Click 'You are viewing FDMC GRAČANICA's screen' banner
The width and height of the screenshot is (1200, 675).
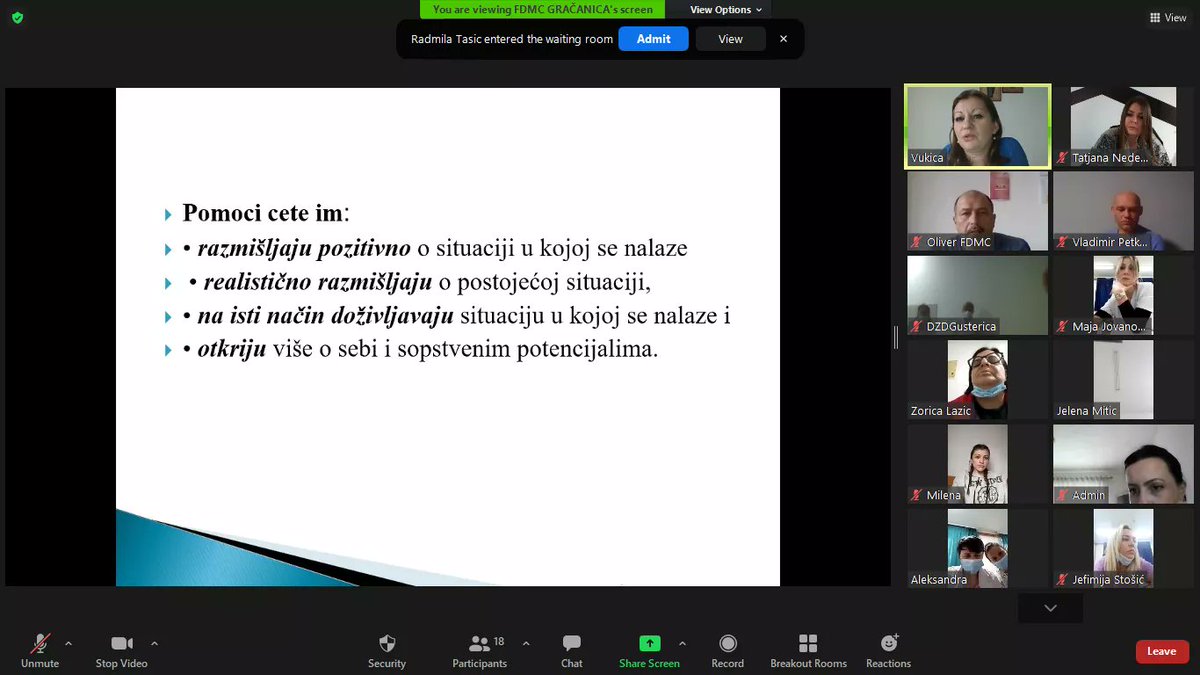pos(543,10)
